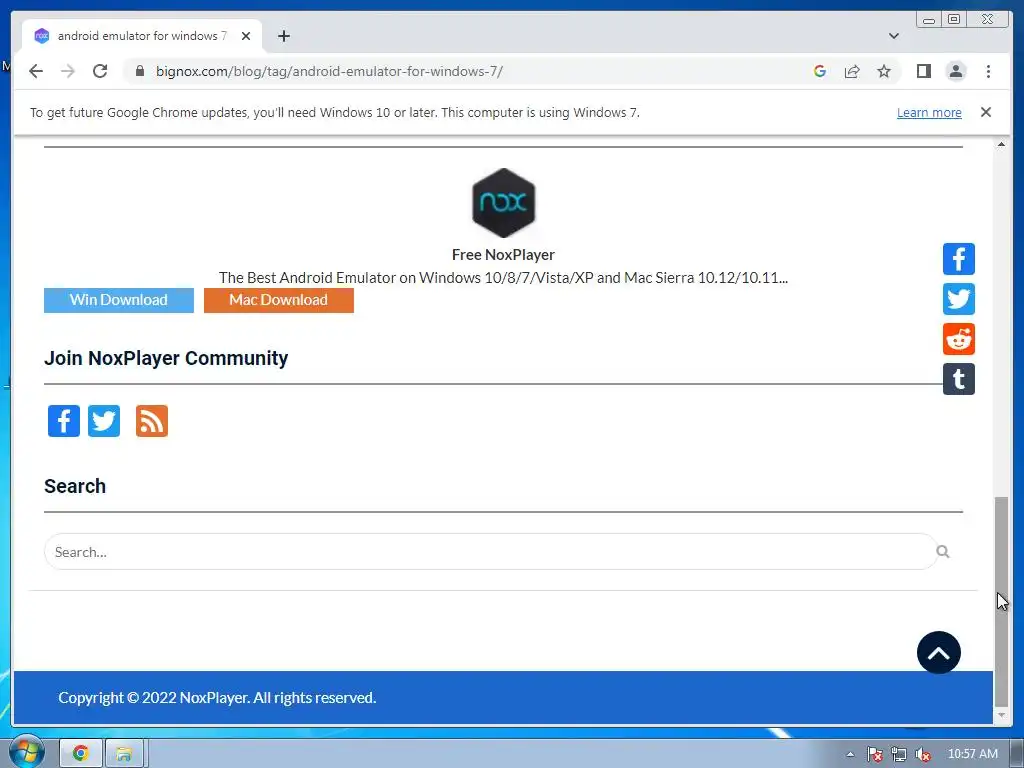
Task: Dismiss the Chrome update notification bar
Action: pos(986,112)
